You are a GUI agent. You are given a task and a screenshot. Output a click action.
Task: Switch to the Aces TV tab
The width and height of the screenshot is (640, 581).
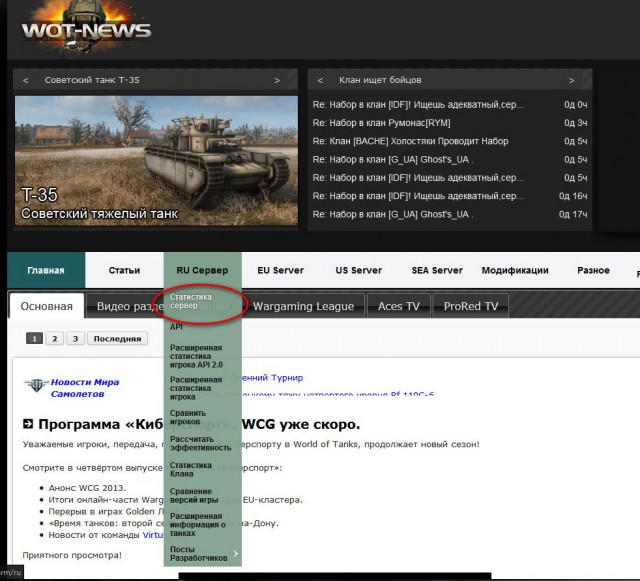399,306
